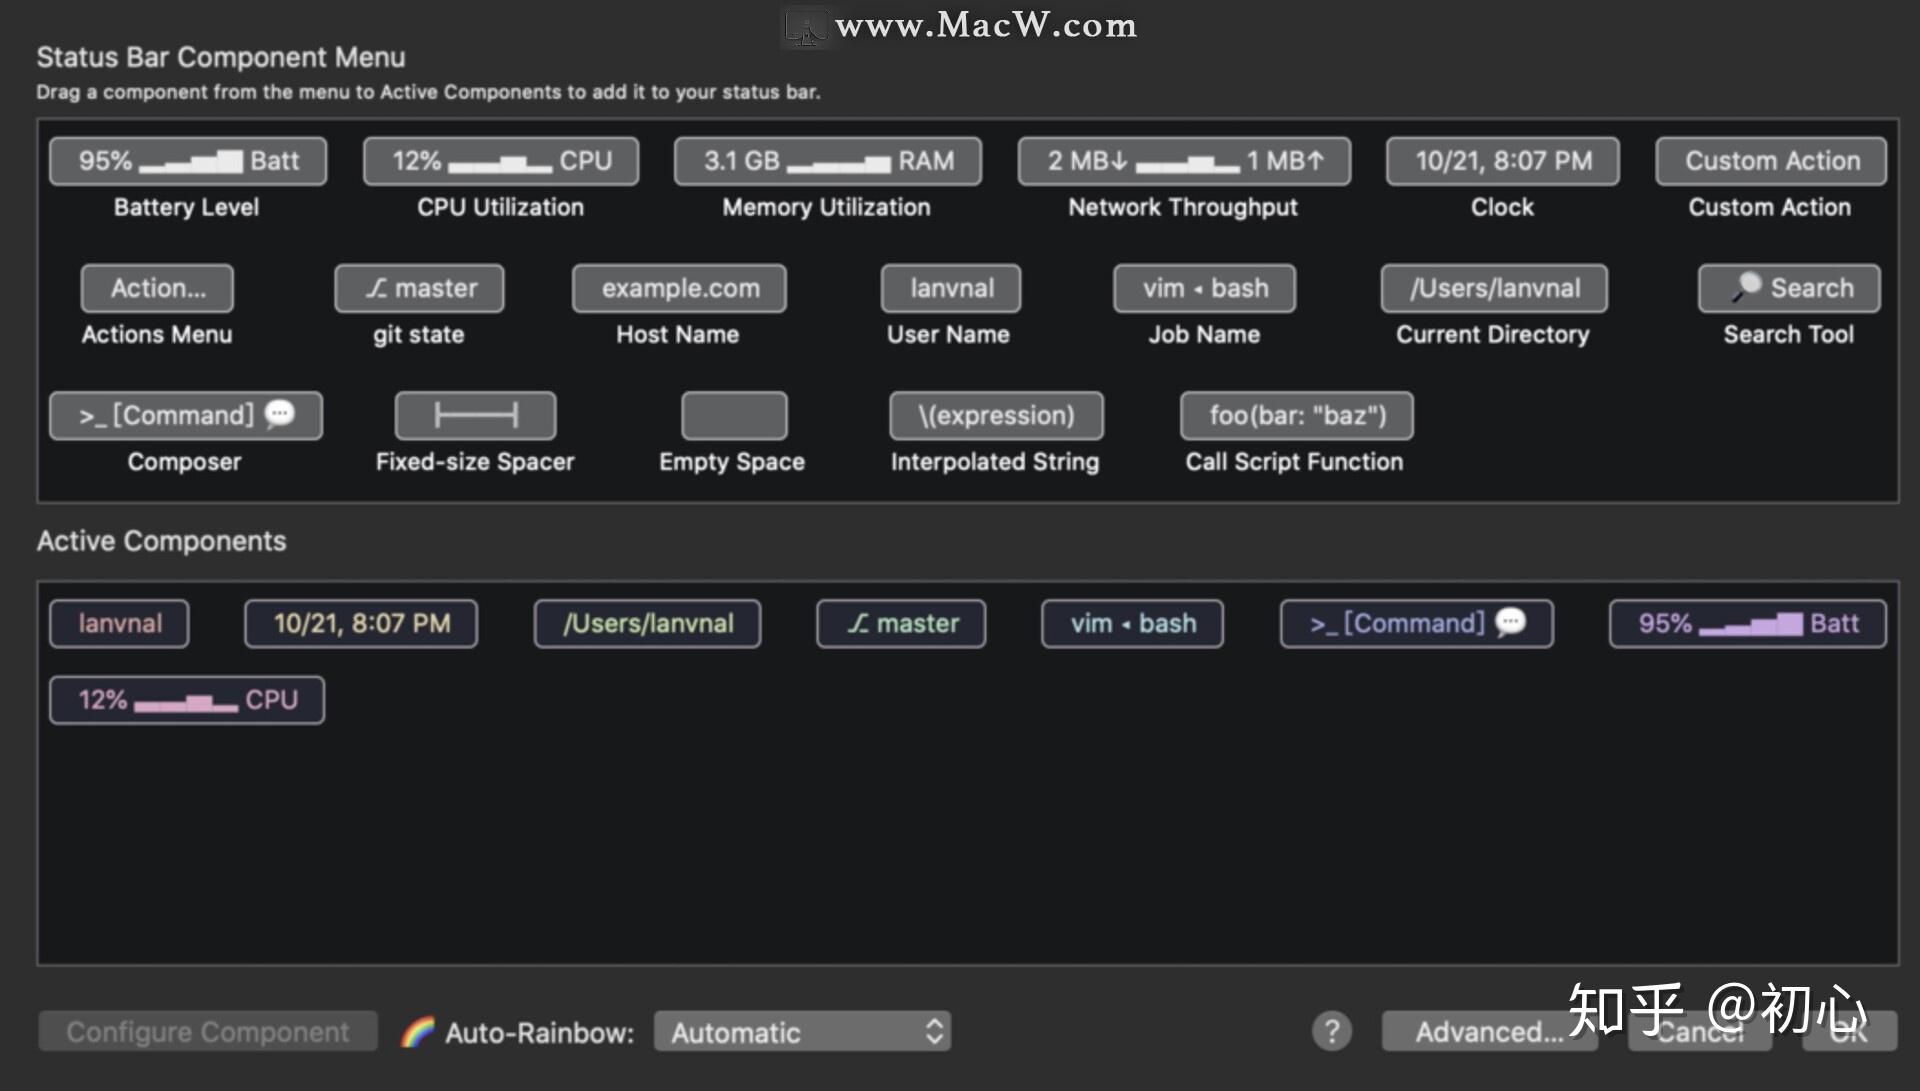
Task: Select the active 10/21 clock component
Action: 360,623
